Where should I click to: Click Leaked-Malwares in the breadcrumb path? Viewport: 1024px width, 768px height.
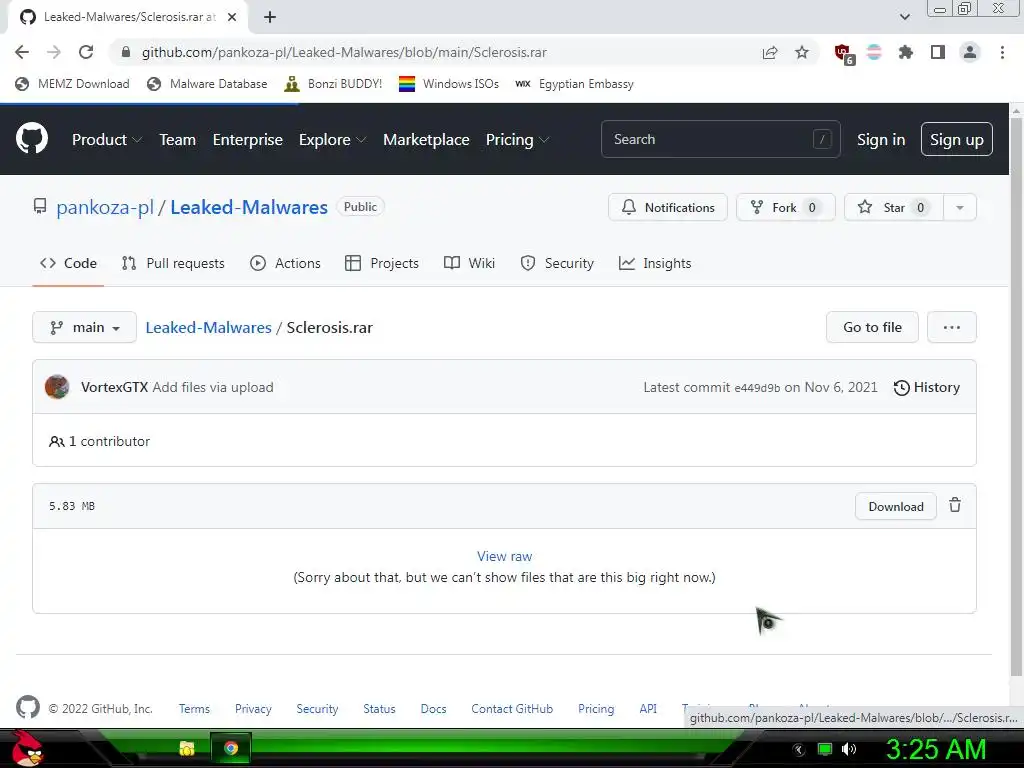tap(208, 327)
